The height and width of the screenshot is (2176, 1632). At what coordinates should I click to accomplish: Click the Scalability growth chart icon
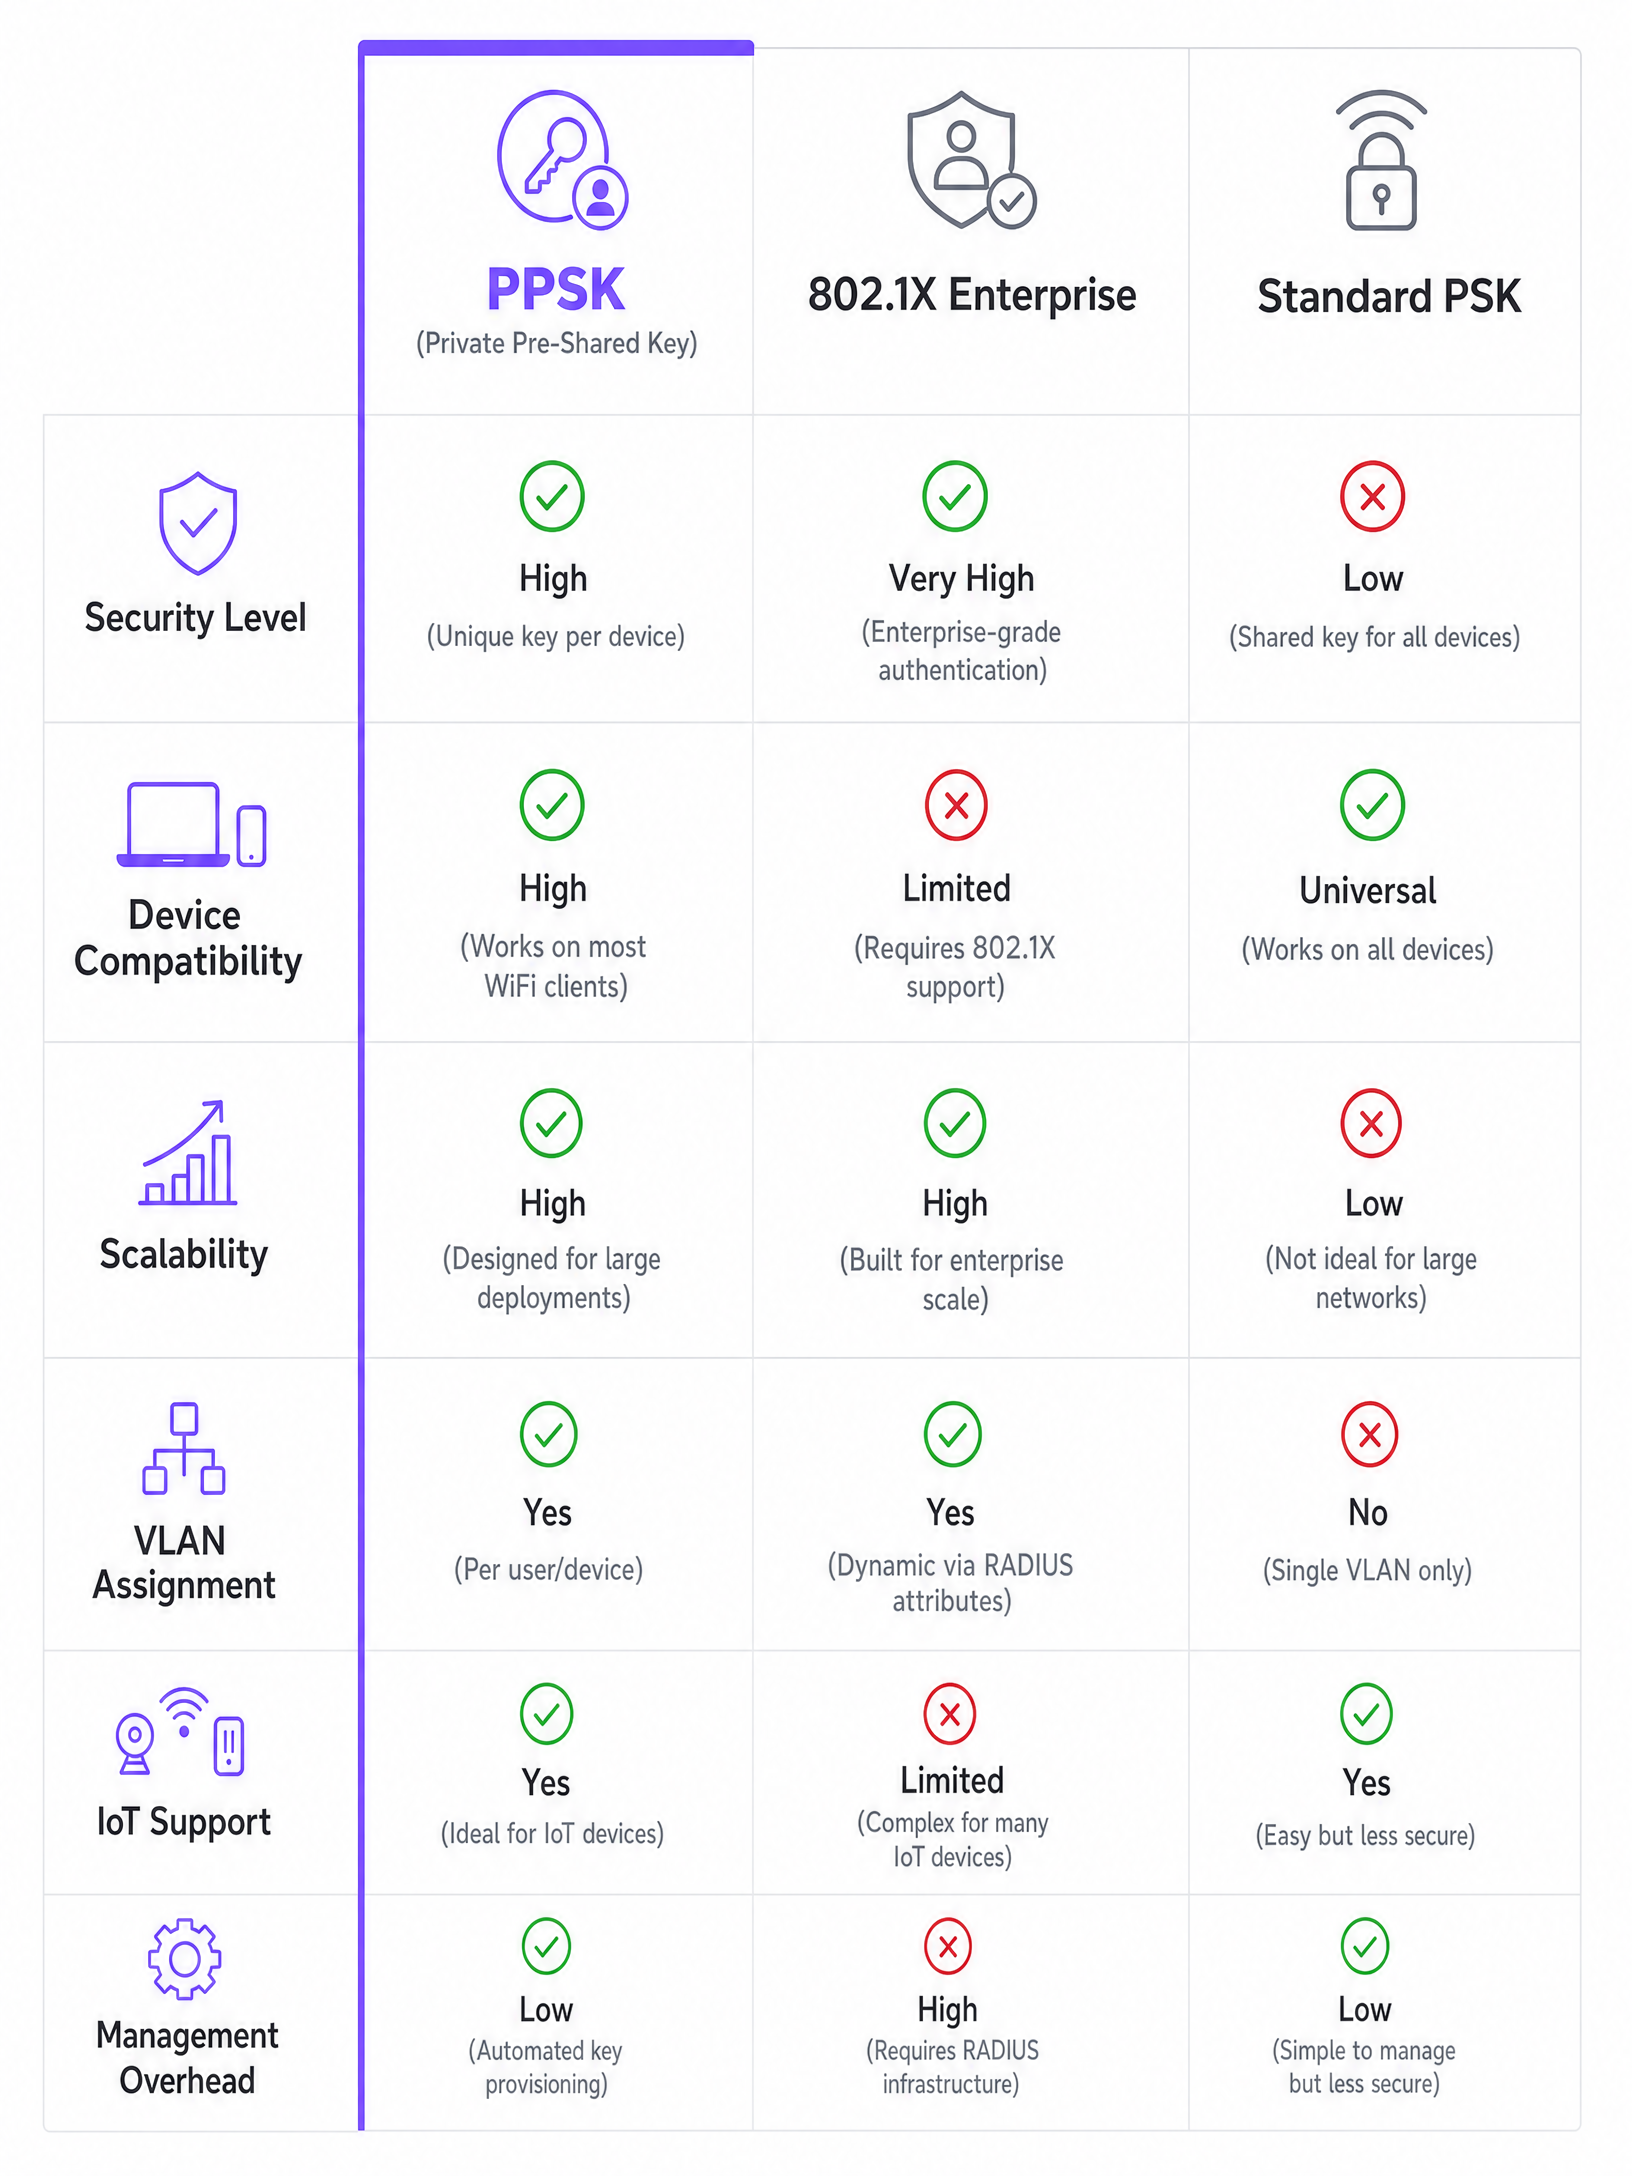(187, 1153)
